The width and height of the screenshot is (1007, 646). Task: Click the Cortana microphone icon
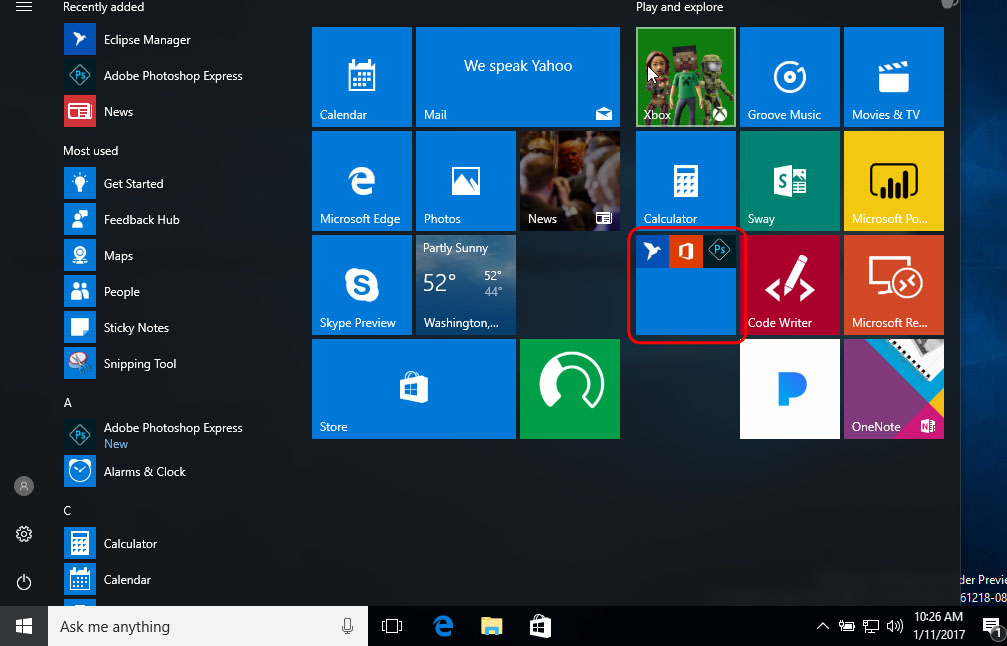347,626
